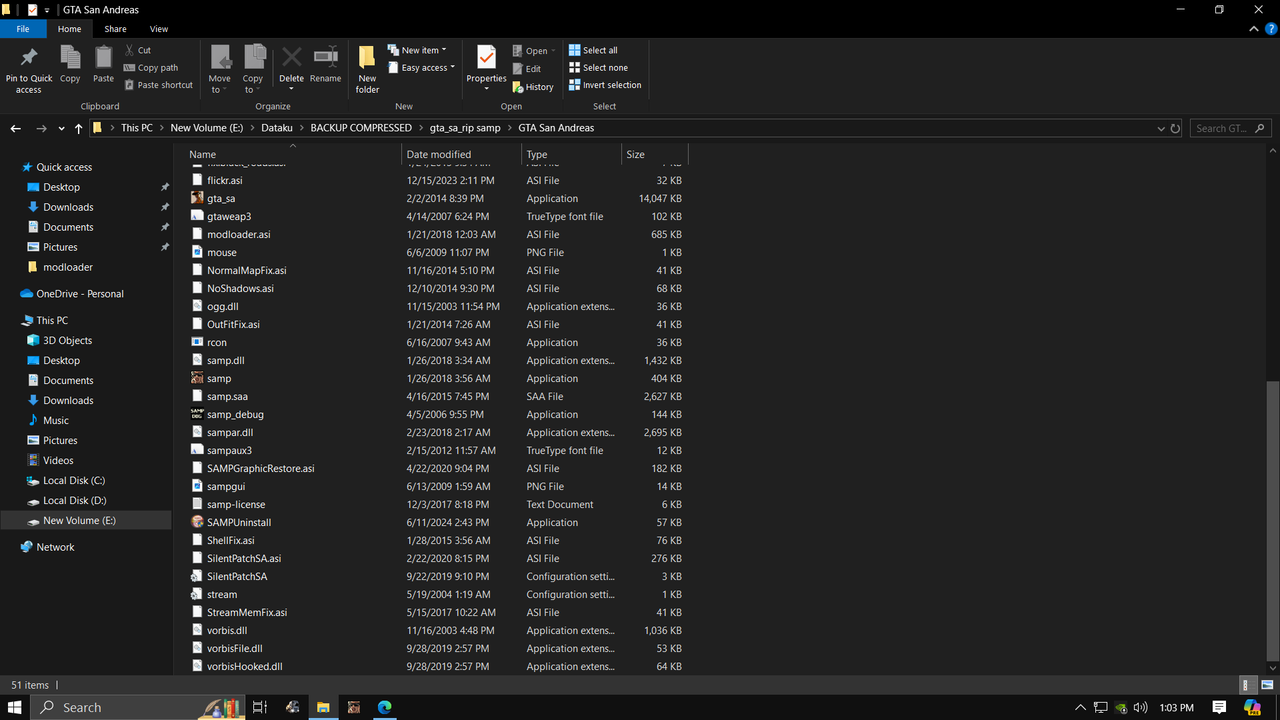This screenshot has width=1280, height=720.
Task: Click the Pin to Quick access icon
Action: click(29, 58)
